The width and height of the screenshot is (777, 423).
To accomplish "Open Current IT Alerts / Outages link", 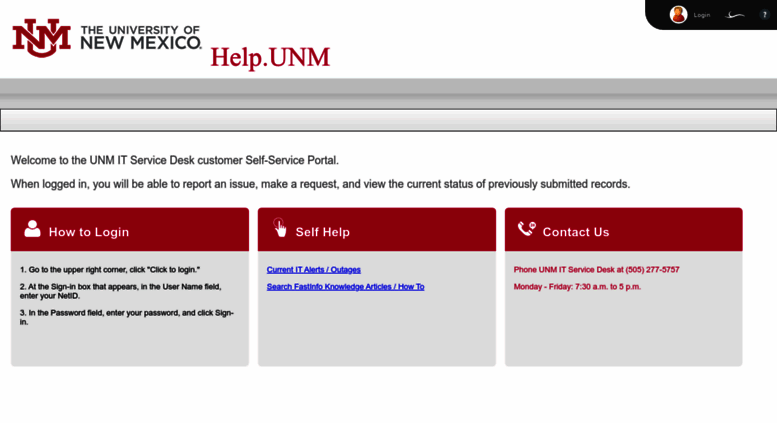I will 314,270.
